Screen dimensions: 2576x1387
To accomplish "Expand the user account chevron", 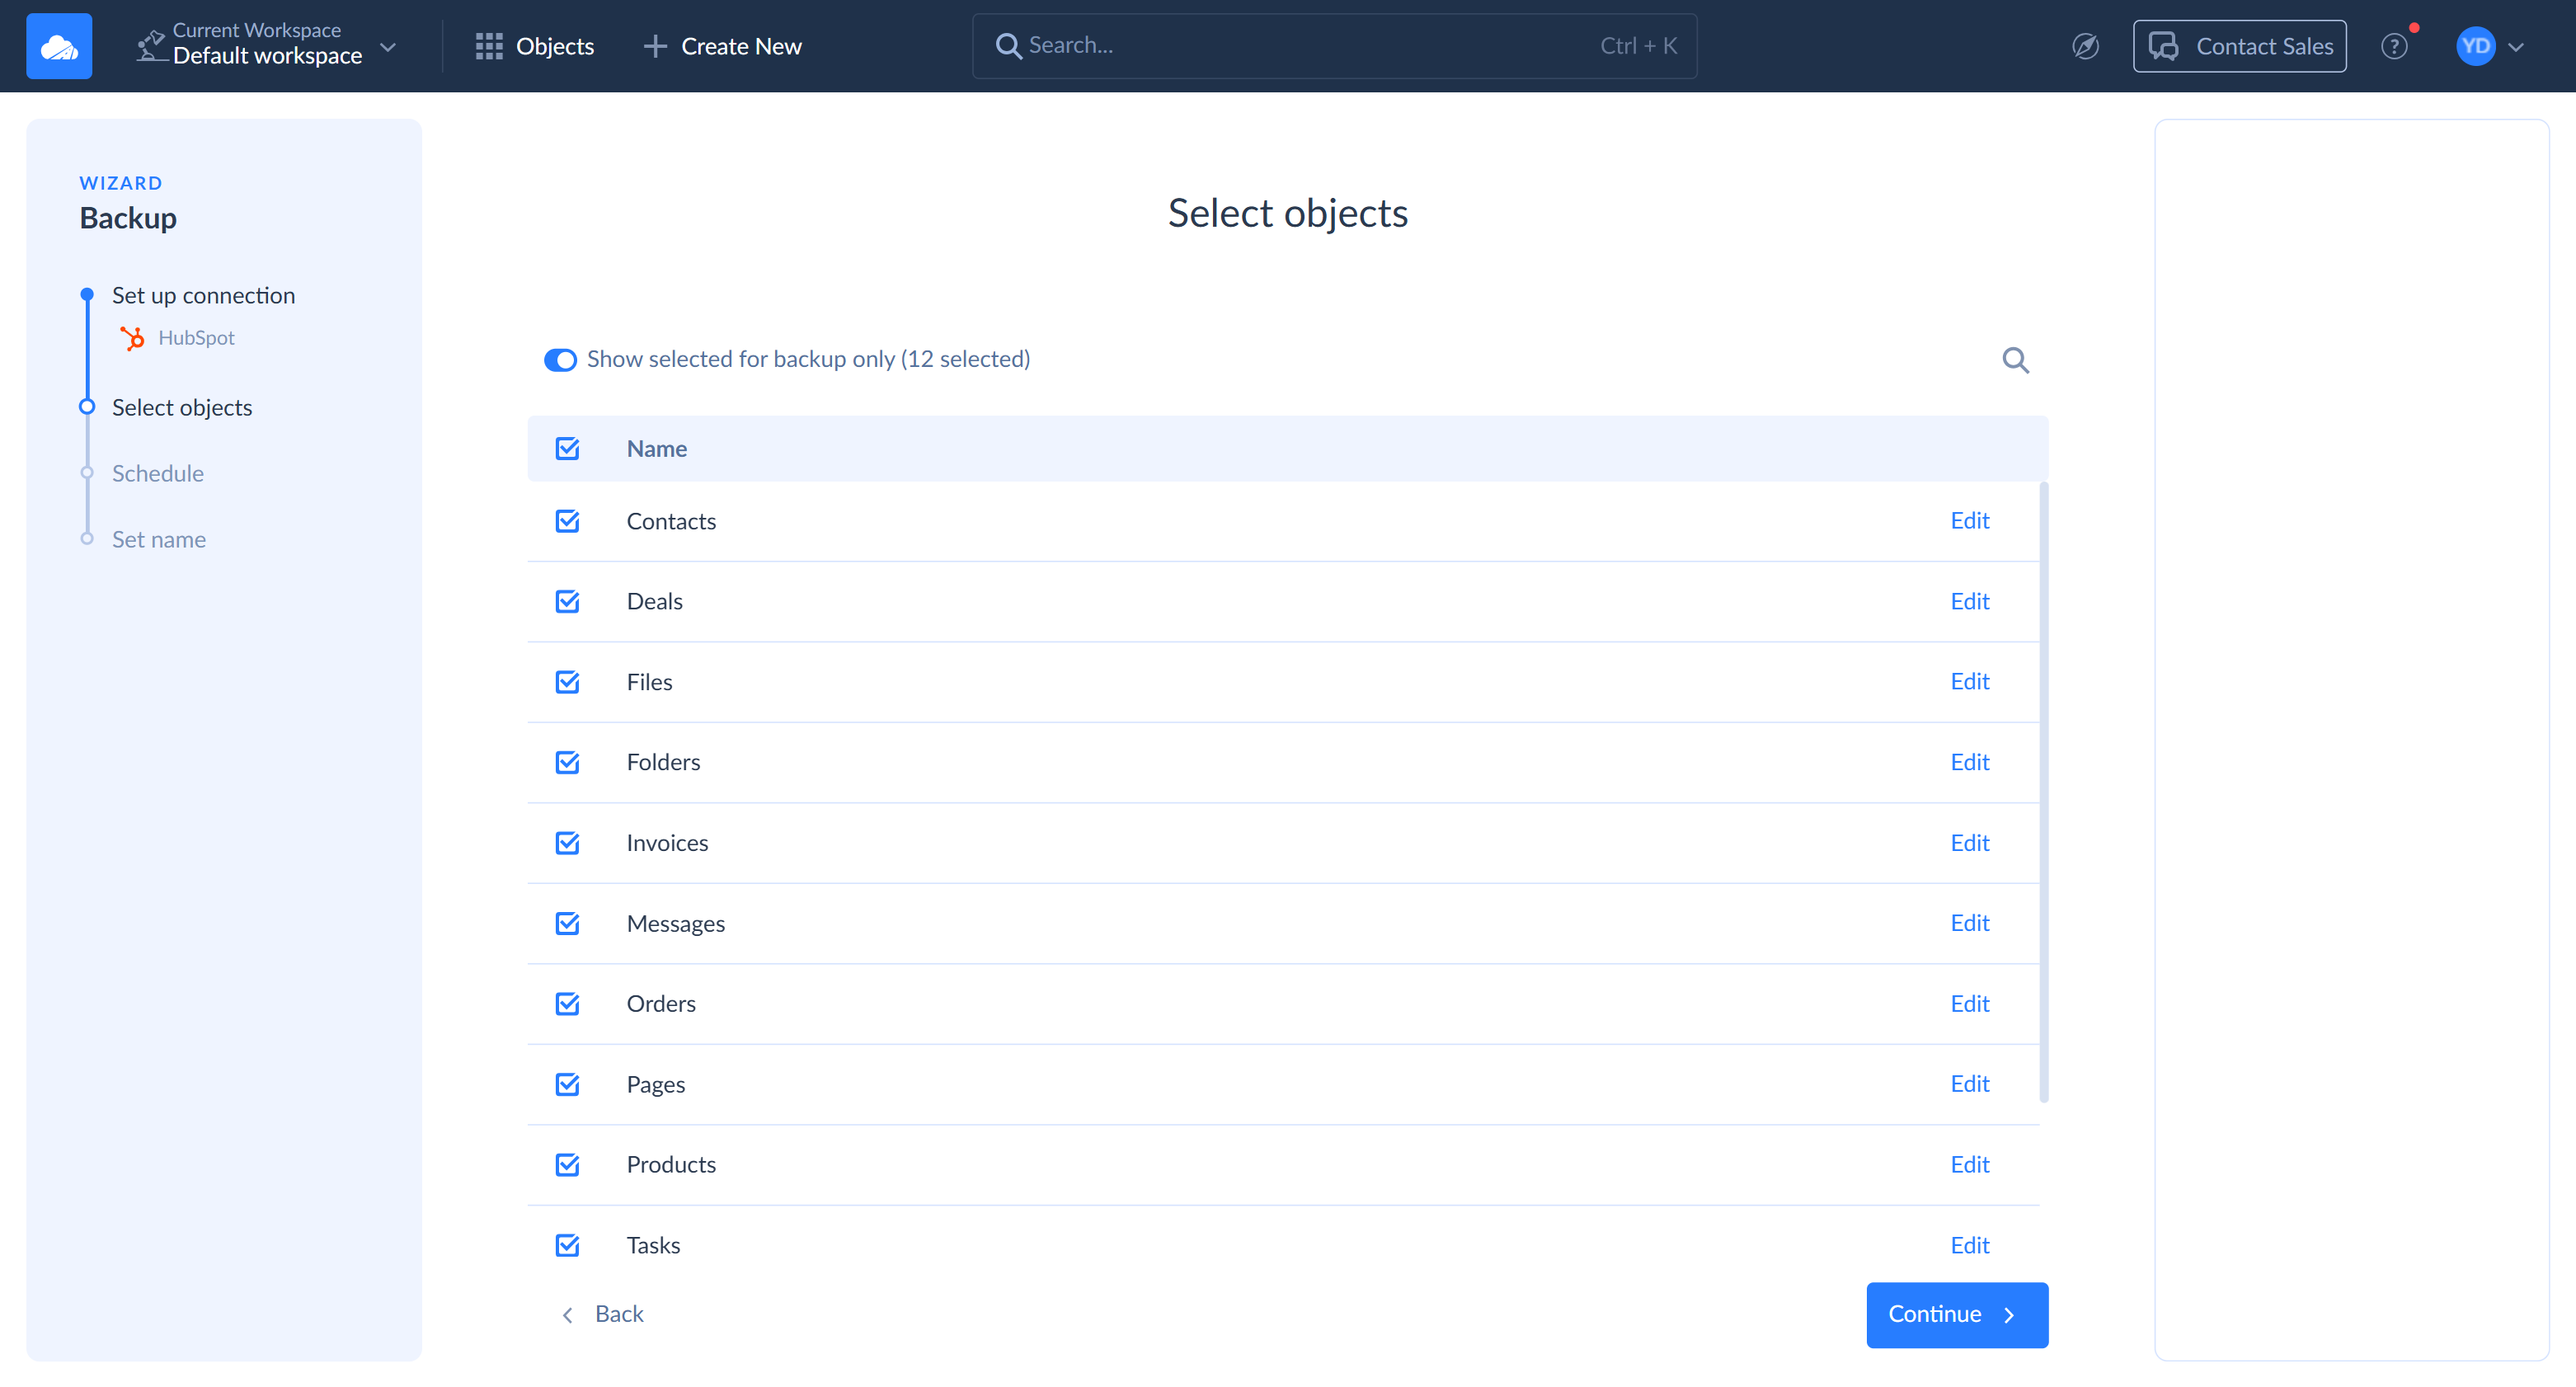I will pos(2516,47).
